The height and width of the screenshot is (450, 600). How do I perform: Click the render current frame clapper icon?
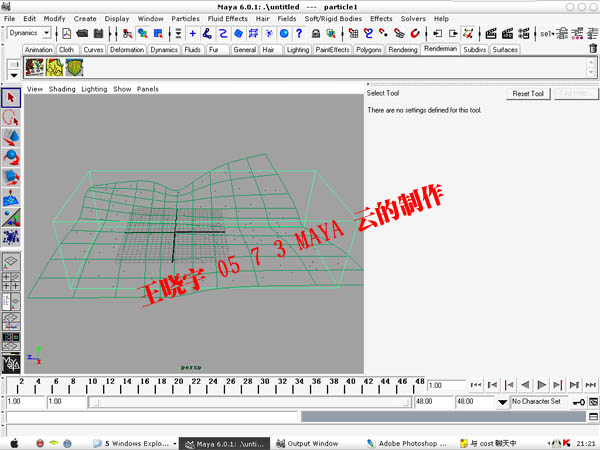491,33
